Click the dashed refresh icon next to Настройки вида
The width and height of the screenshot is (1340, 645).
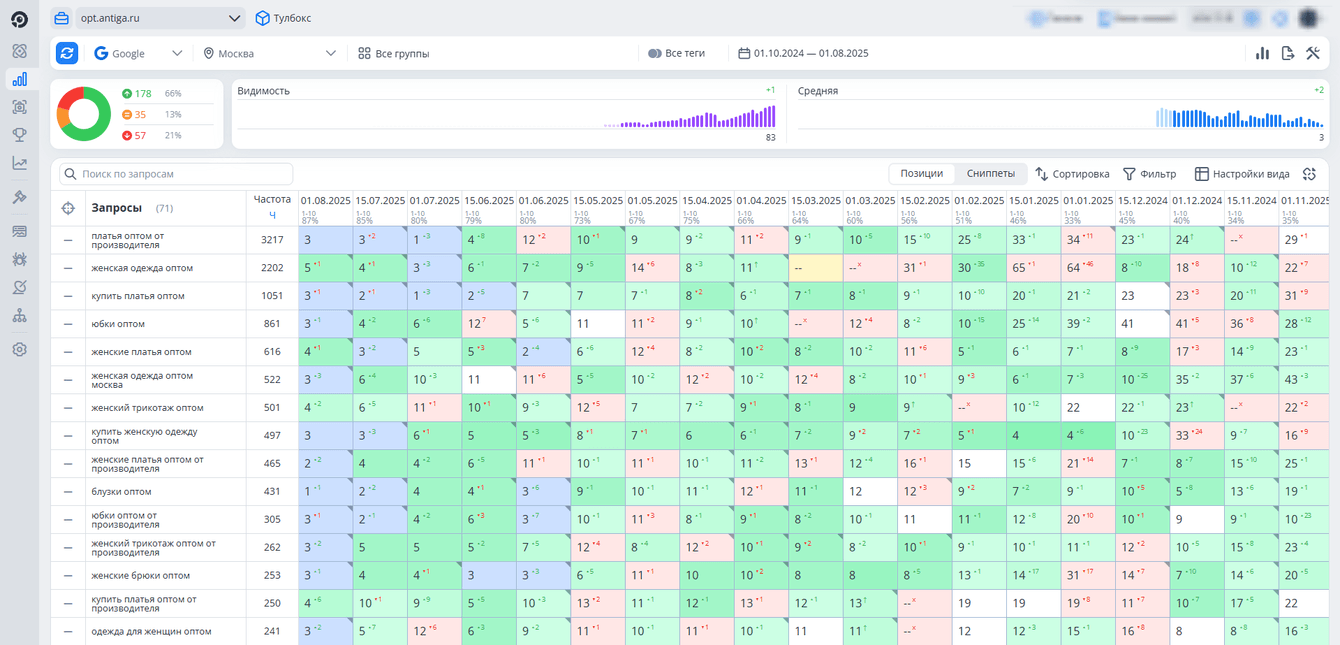(1309, 174)
